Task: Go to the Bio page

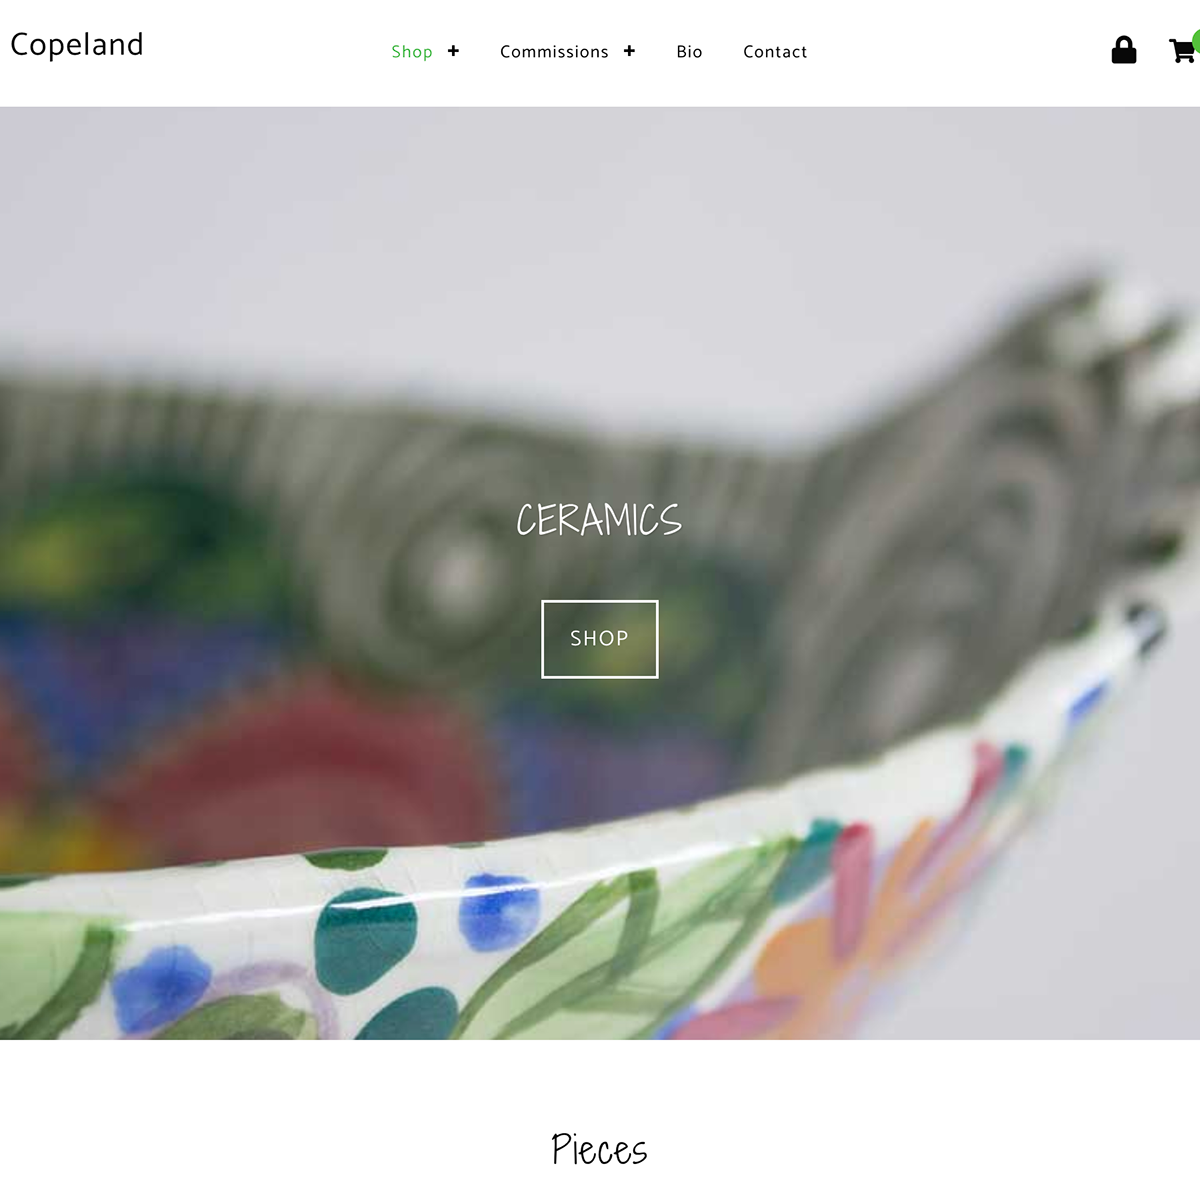Action: coord(689,52)
